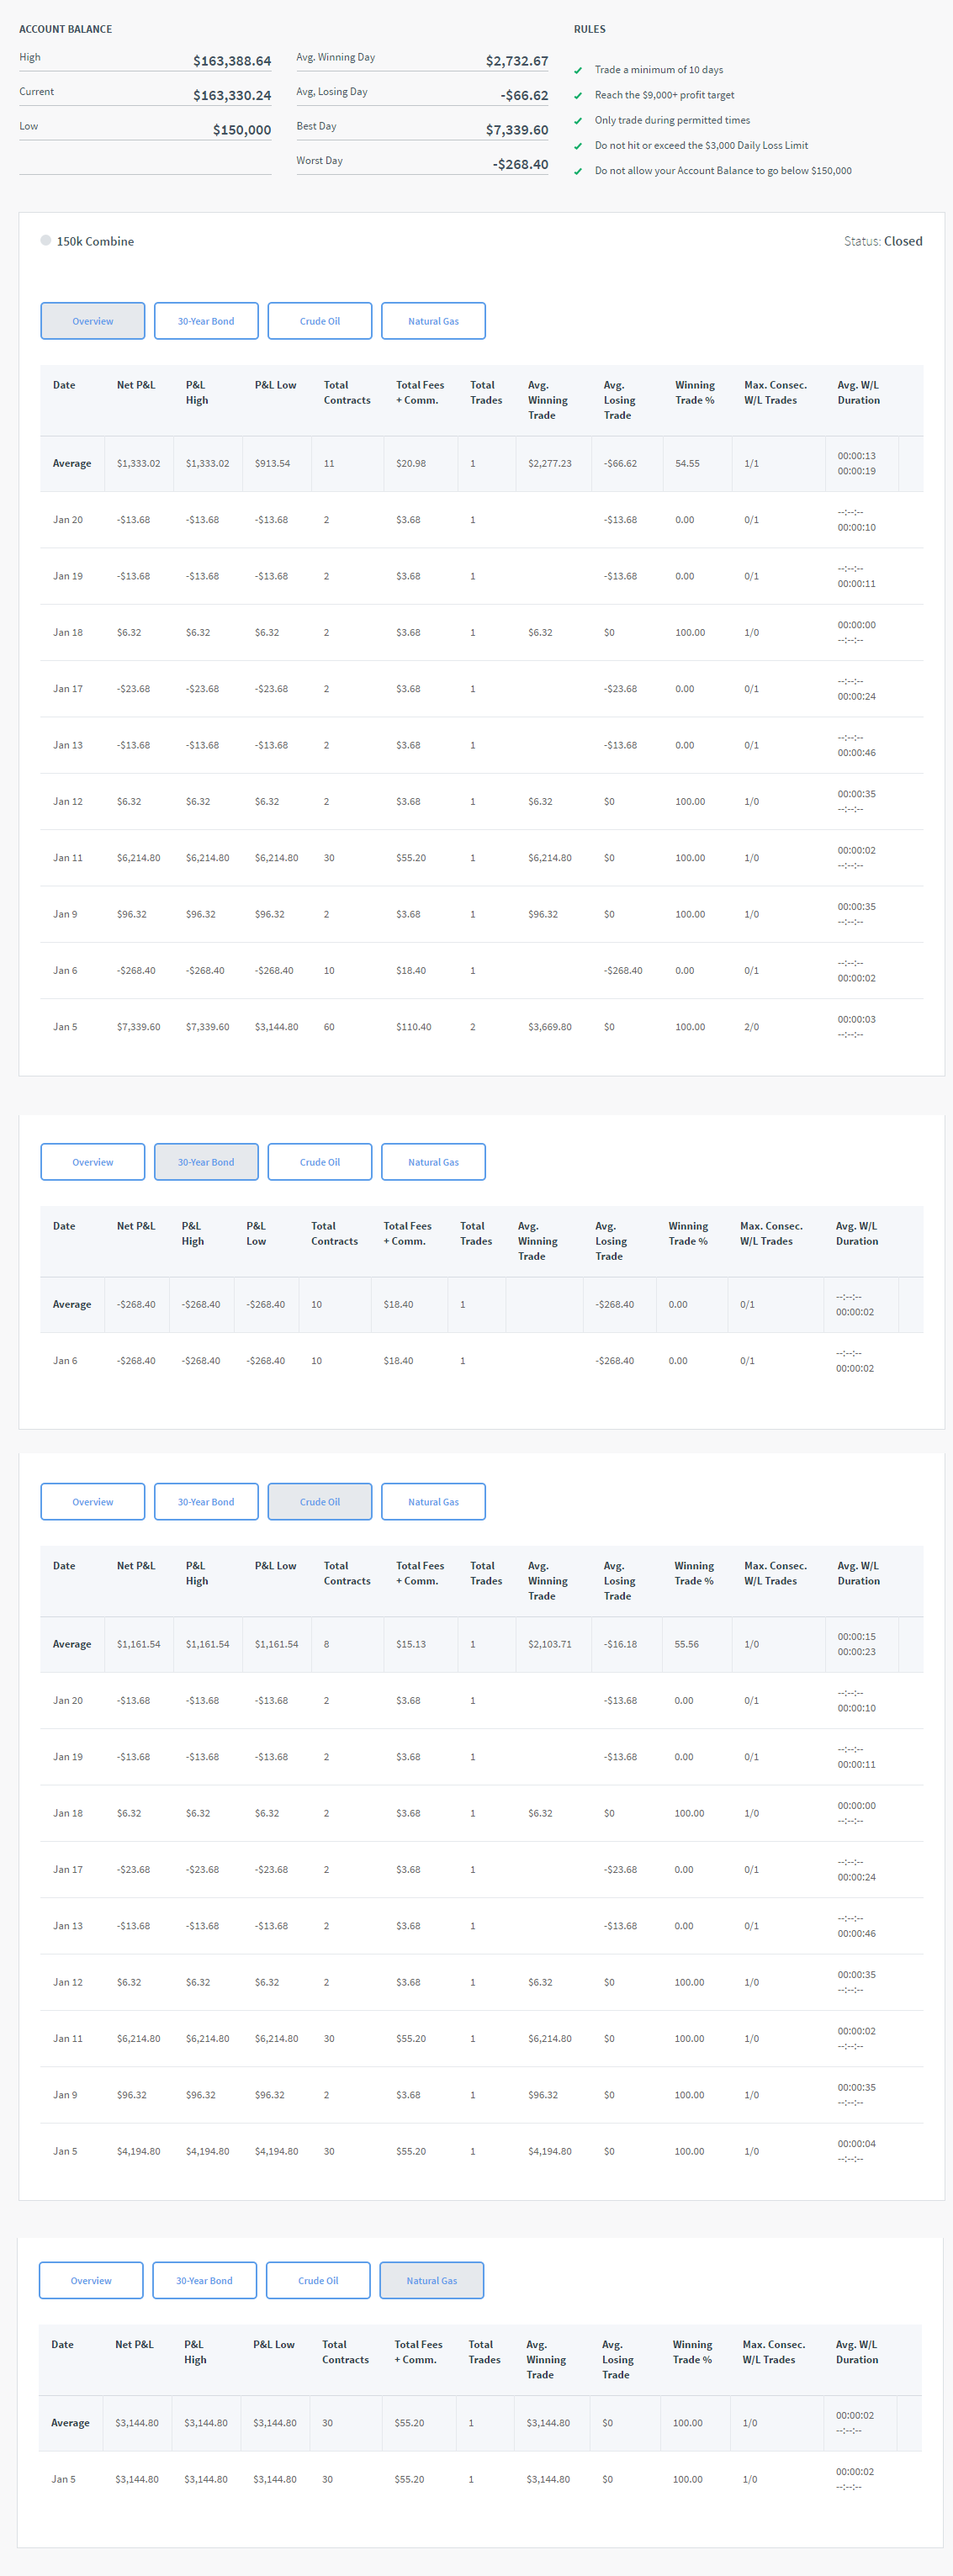This screenshot has width=953, height=2576.
Task: Click Overview tab in the section with 30-Year Bond highlighted
Action: point(93,1162)
